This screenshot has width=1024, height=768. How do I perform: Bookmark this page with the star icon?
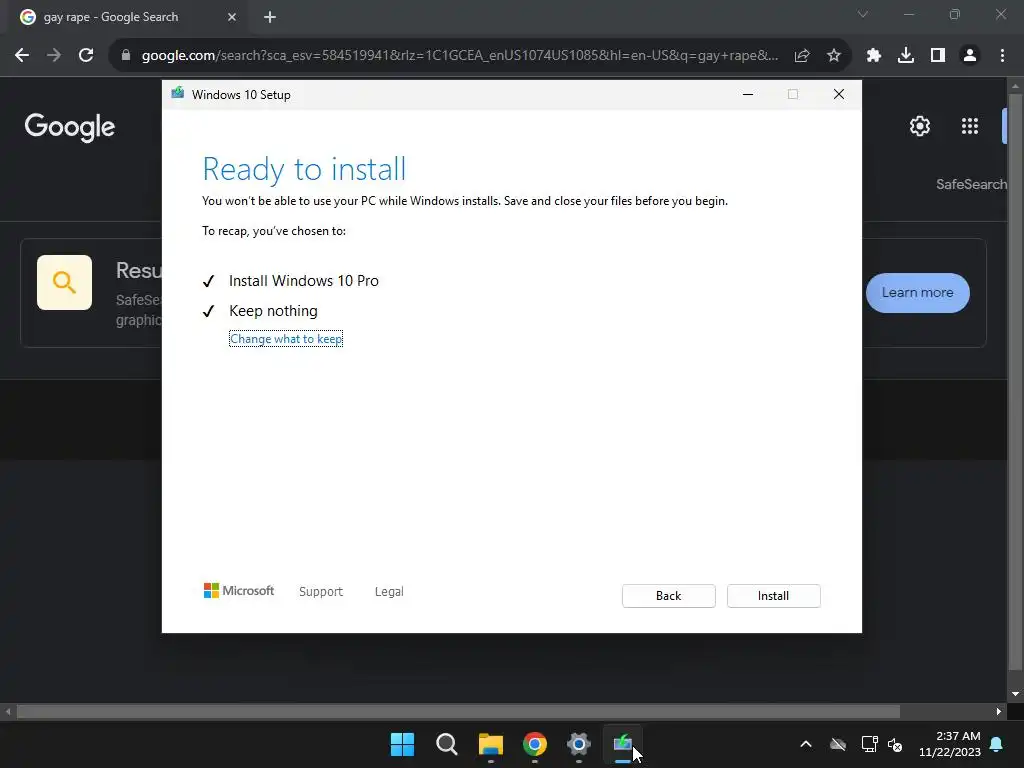[833, 56]
